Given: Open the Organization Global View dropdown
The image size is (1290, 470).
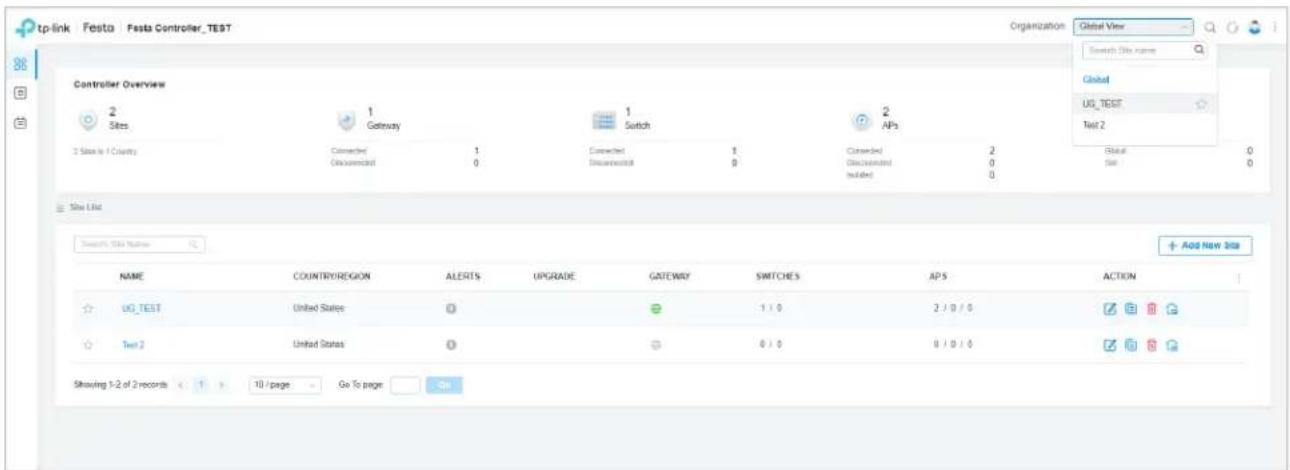Looking at the screenshot, I should point(1133,27).
